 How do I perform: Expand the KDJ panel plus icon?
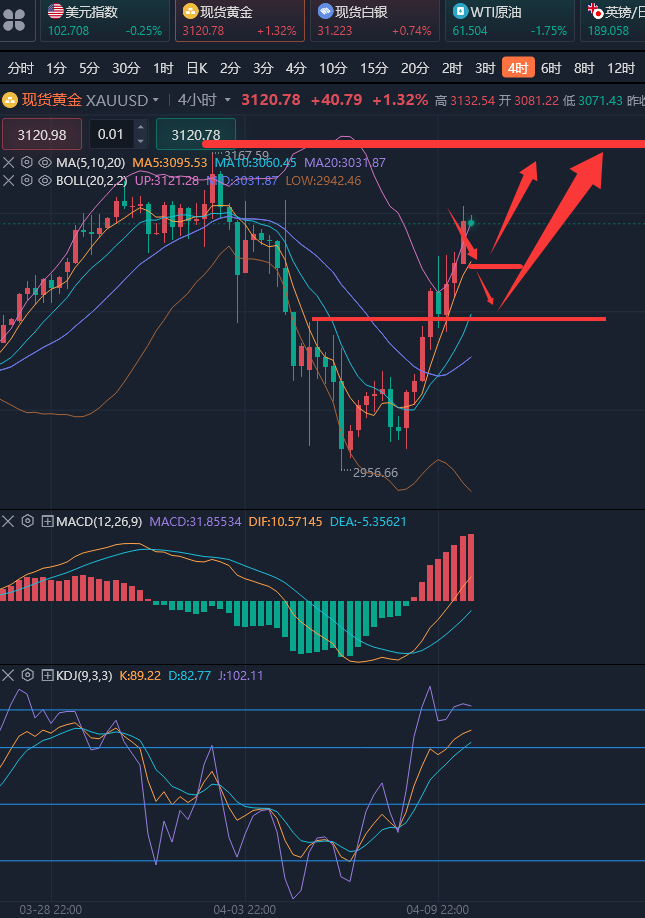47,676
